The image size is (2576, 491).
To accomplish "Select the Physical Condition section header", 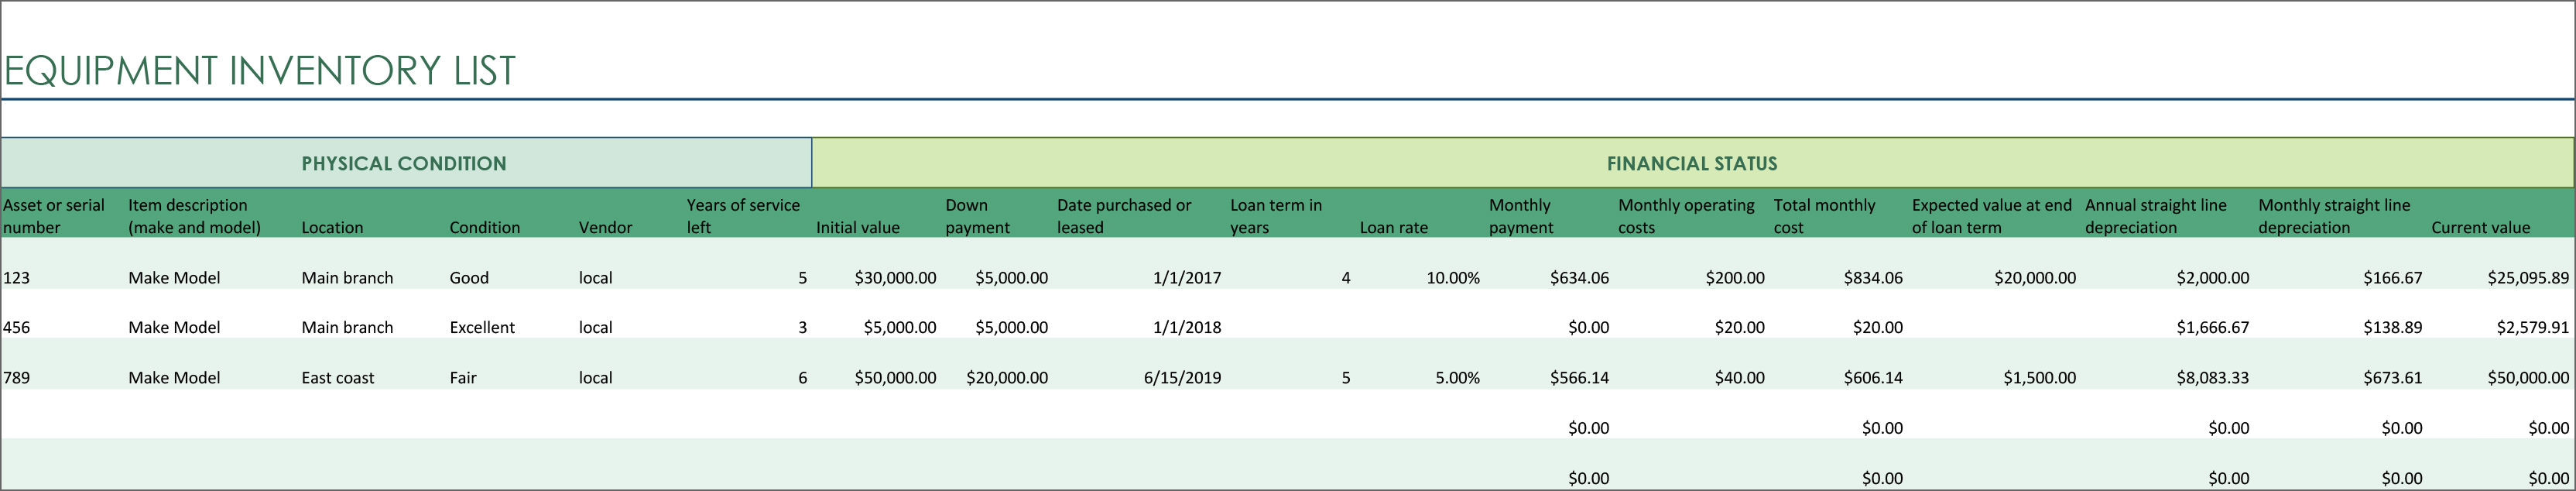I will pyautogui.click(x=404, y=163).
